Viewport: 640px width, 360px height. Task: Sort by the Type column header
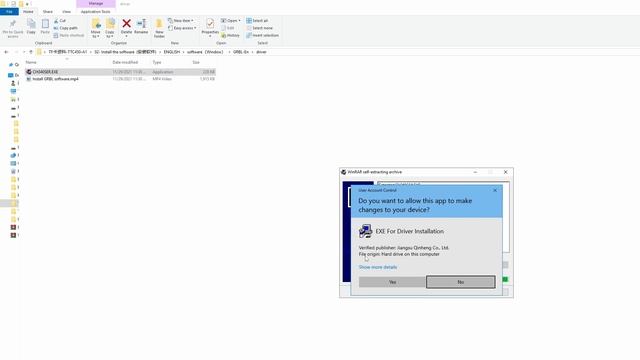coord(157,62)
